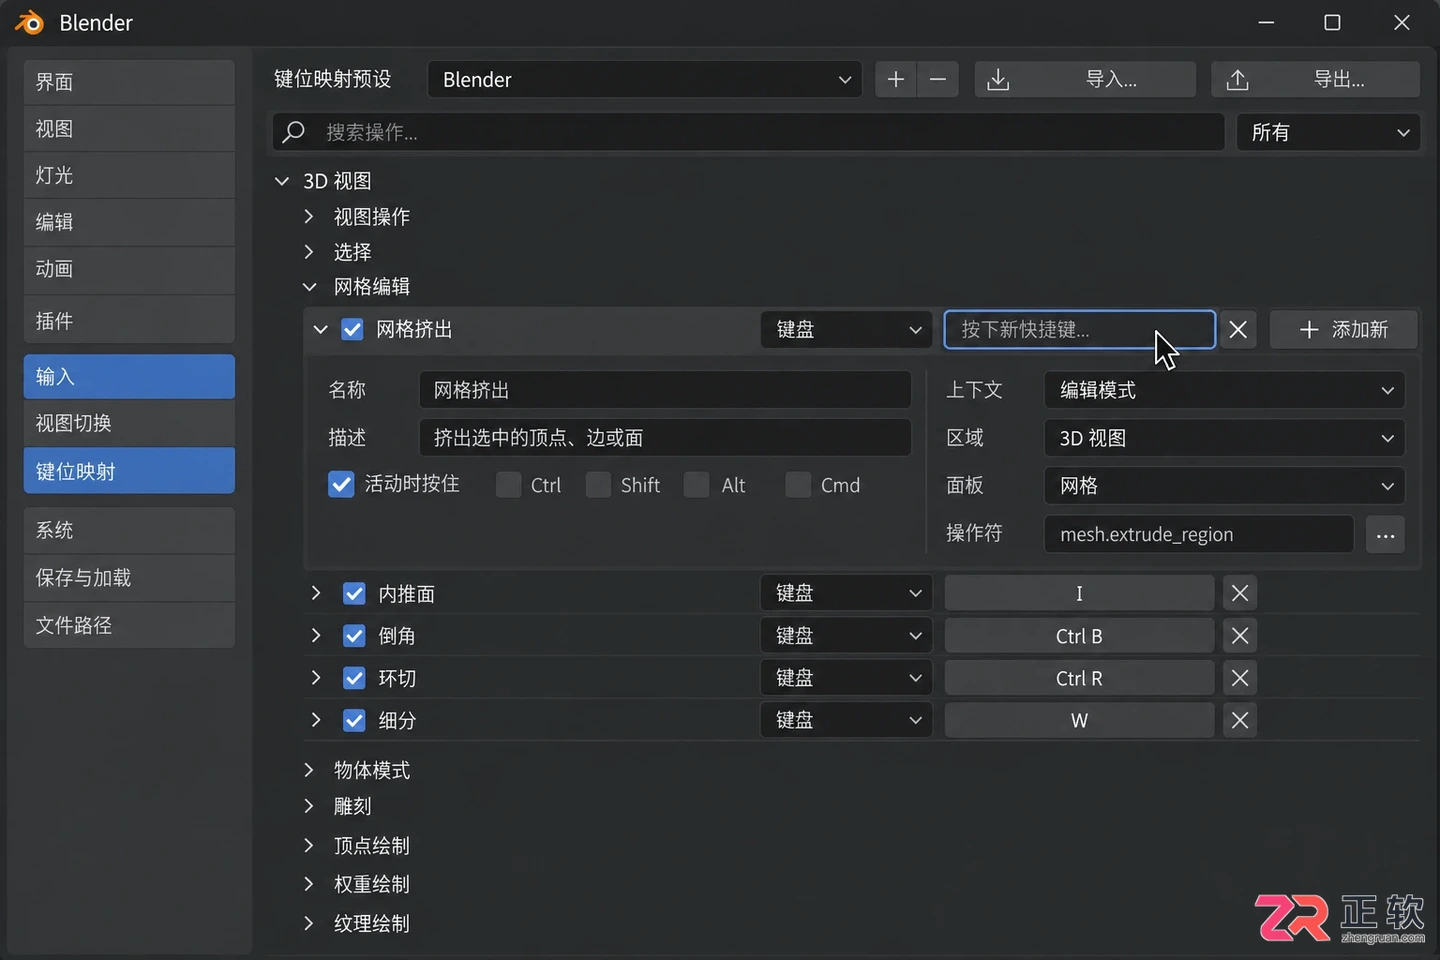Open the 区域 3D 视图 dropdown
1440x960 pixels.
coord(1224,438)
